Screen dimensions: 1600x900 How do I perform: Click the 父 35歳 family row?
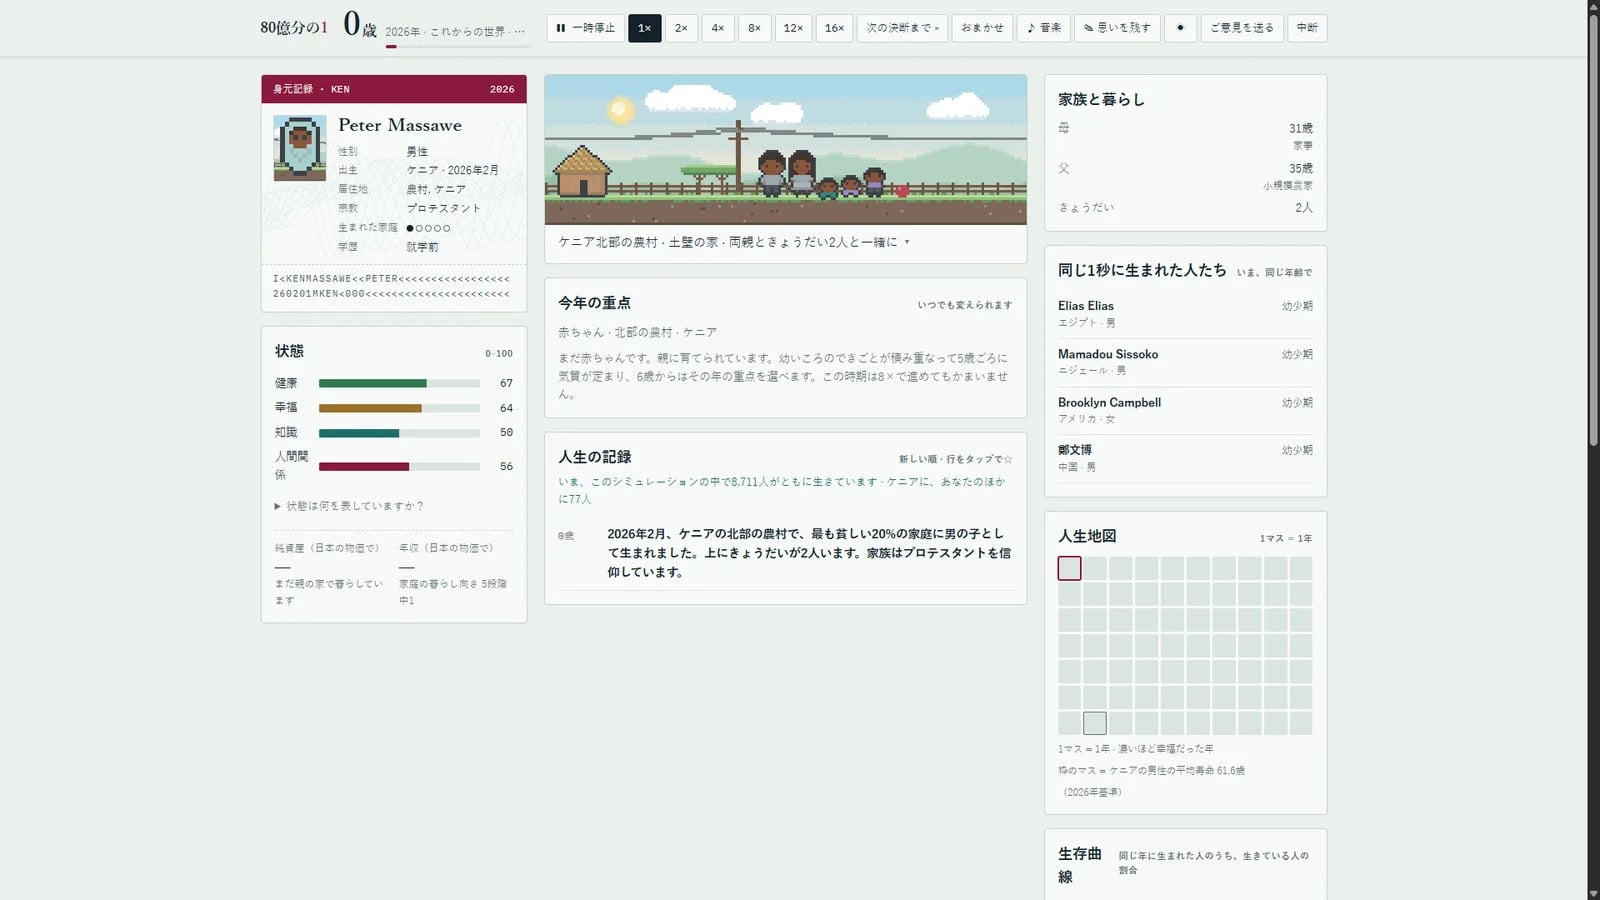coord(1185,176)
